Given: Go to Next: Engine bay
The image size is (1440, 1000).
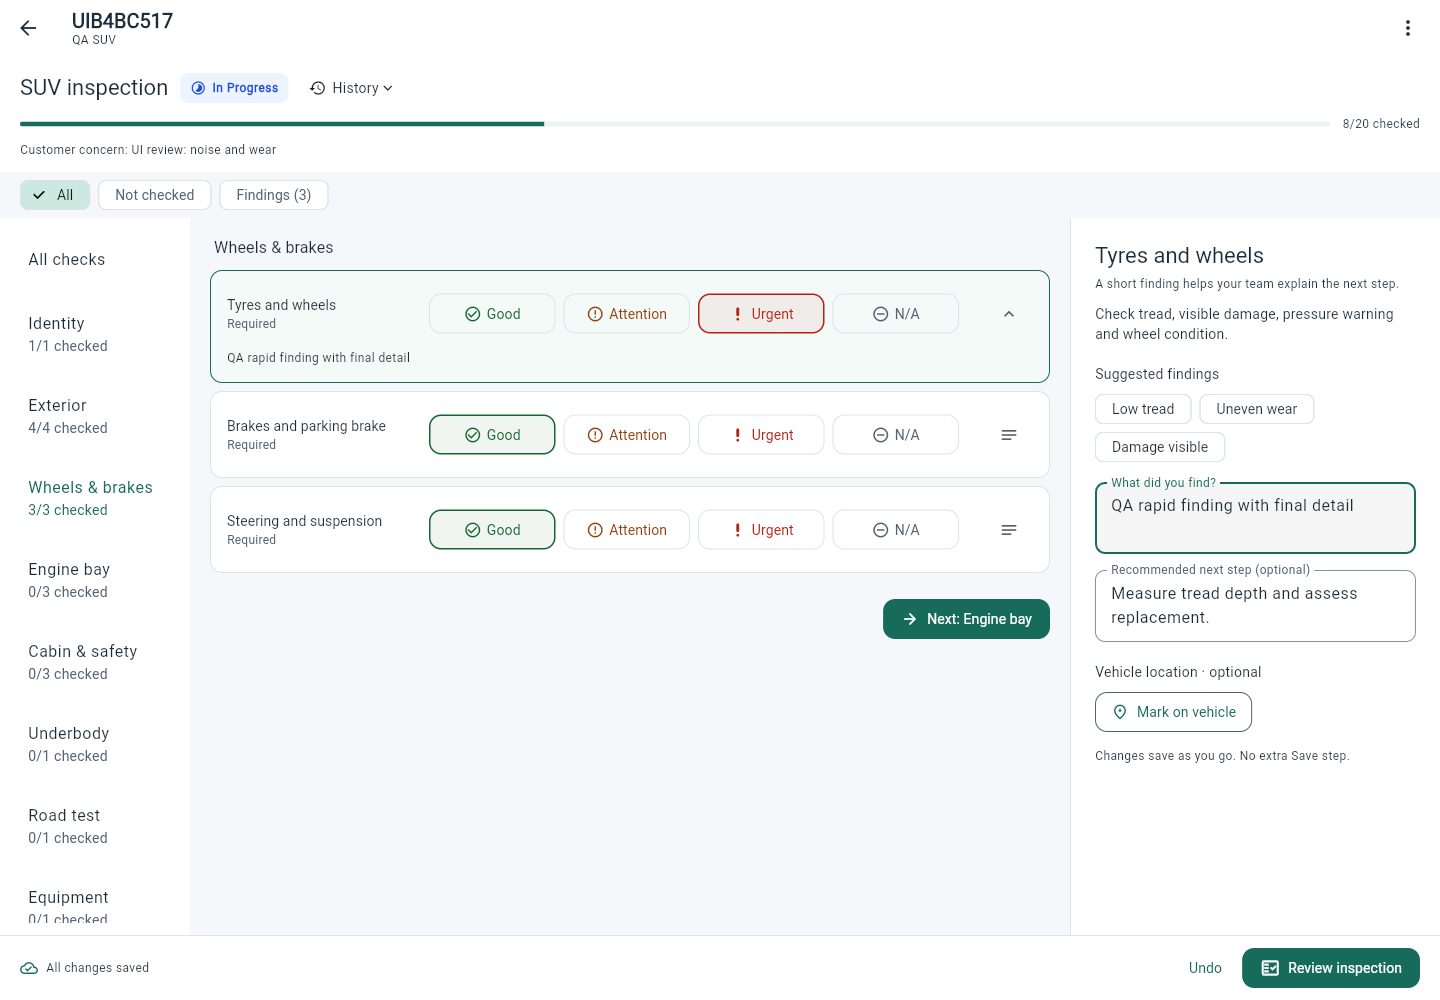Looking at the screenshot, I should click(x=966, y=619).
